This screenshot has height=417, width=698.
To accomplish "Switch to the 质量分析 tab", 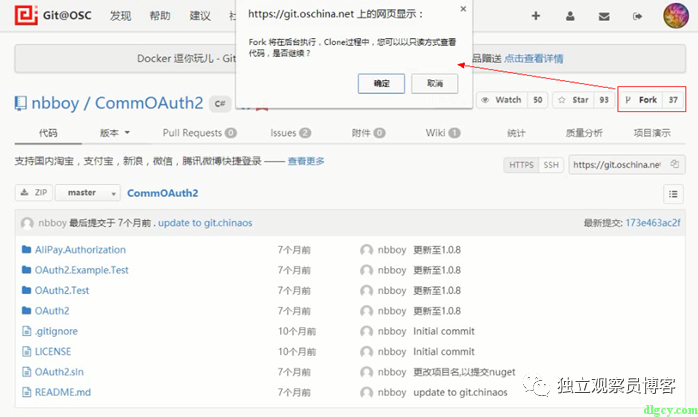I will 584,133.
